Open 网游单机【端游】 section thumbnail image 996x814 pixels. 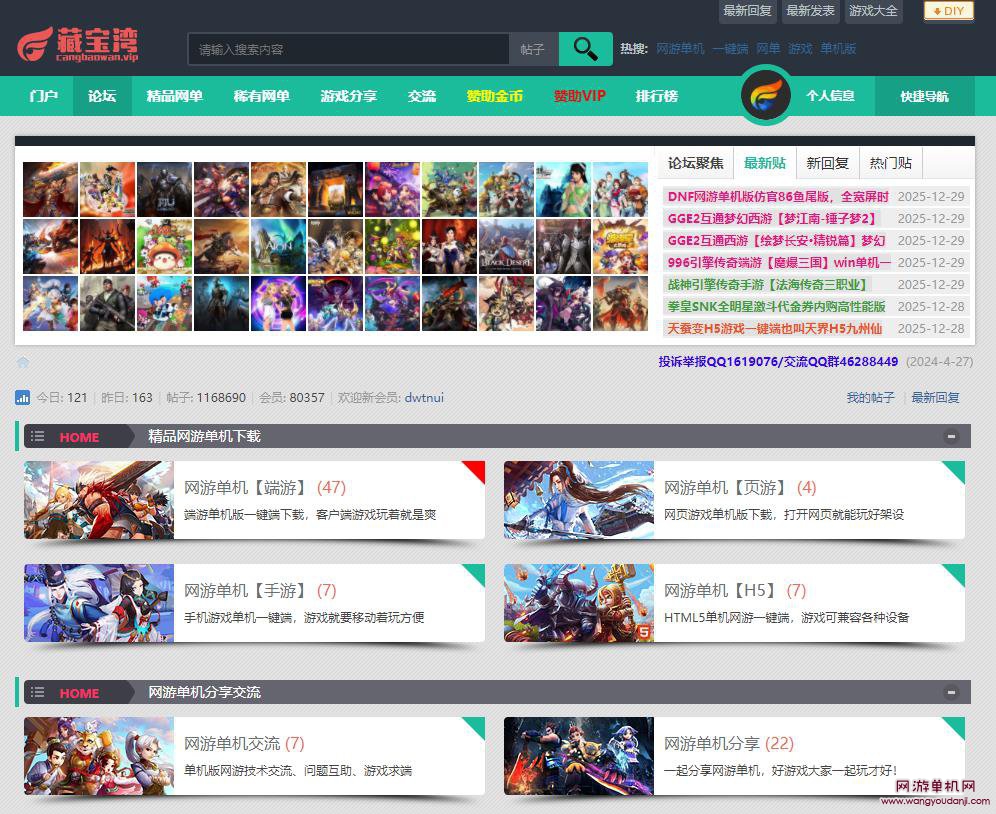tap(99, 500)
